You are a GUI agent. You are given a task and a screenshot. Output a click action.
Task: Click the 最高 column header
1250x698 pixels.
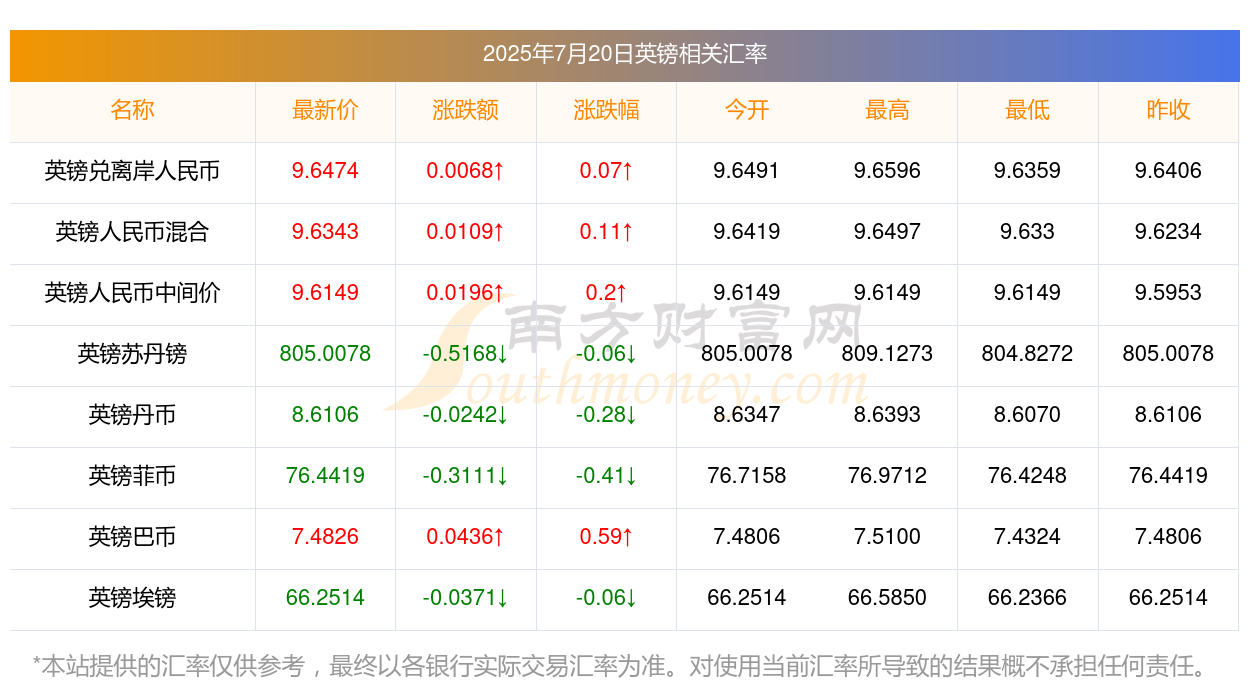coord(887,110)
